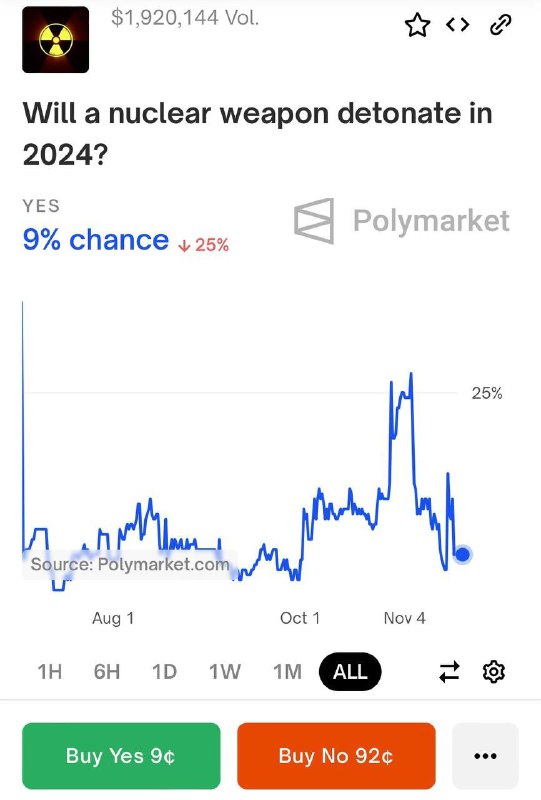Open the embed code icon
The height and width of the screenshot is (800, 541).
pos(458,24)
